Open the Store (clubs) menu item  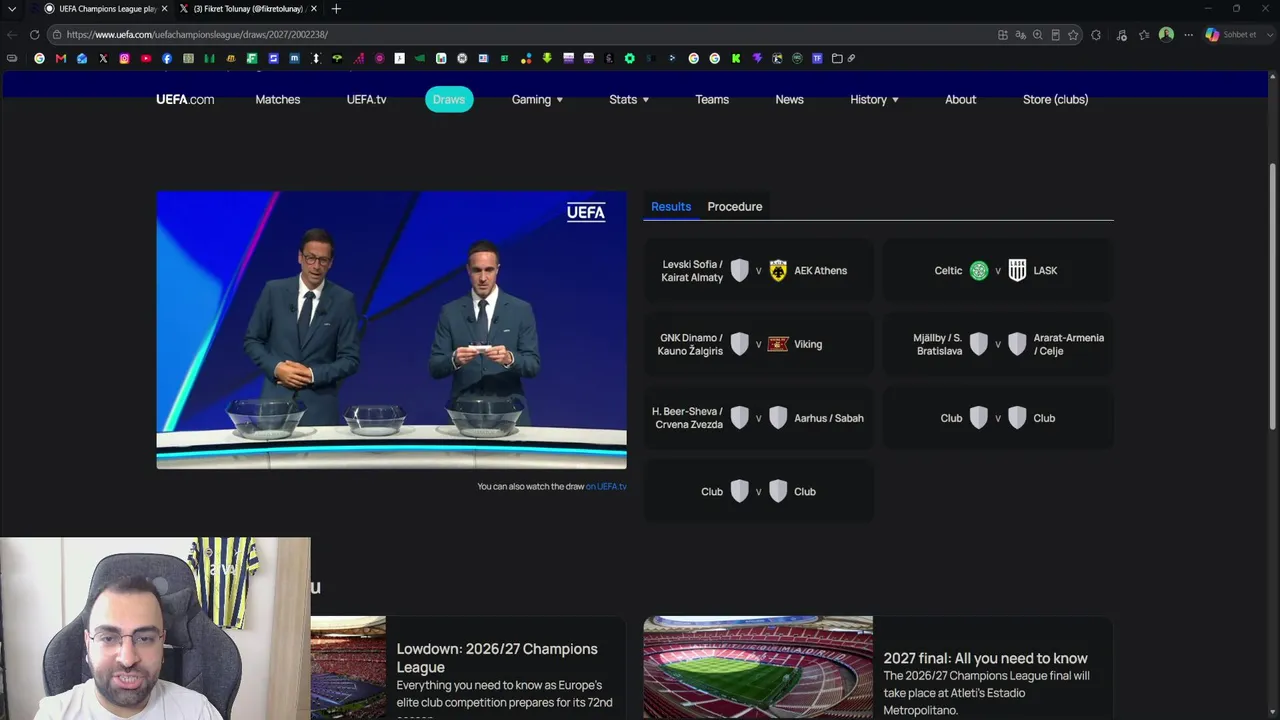click(1055, 99)
